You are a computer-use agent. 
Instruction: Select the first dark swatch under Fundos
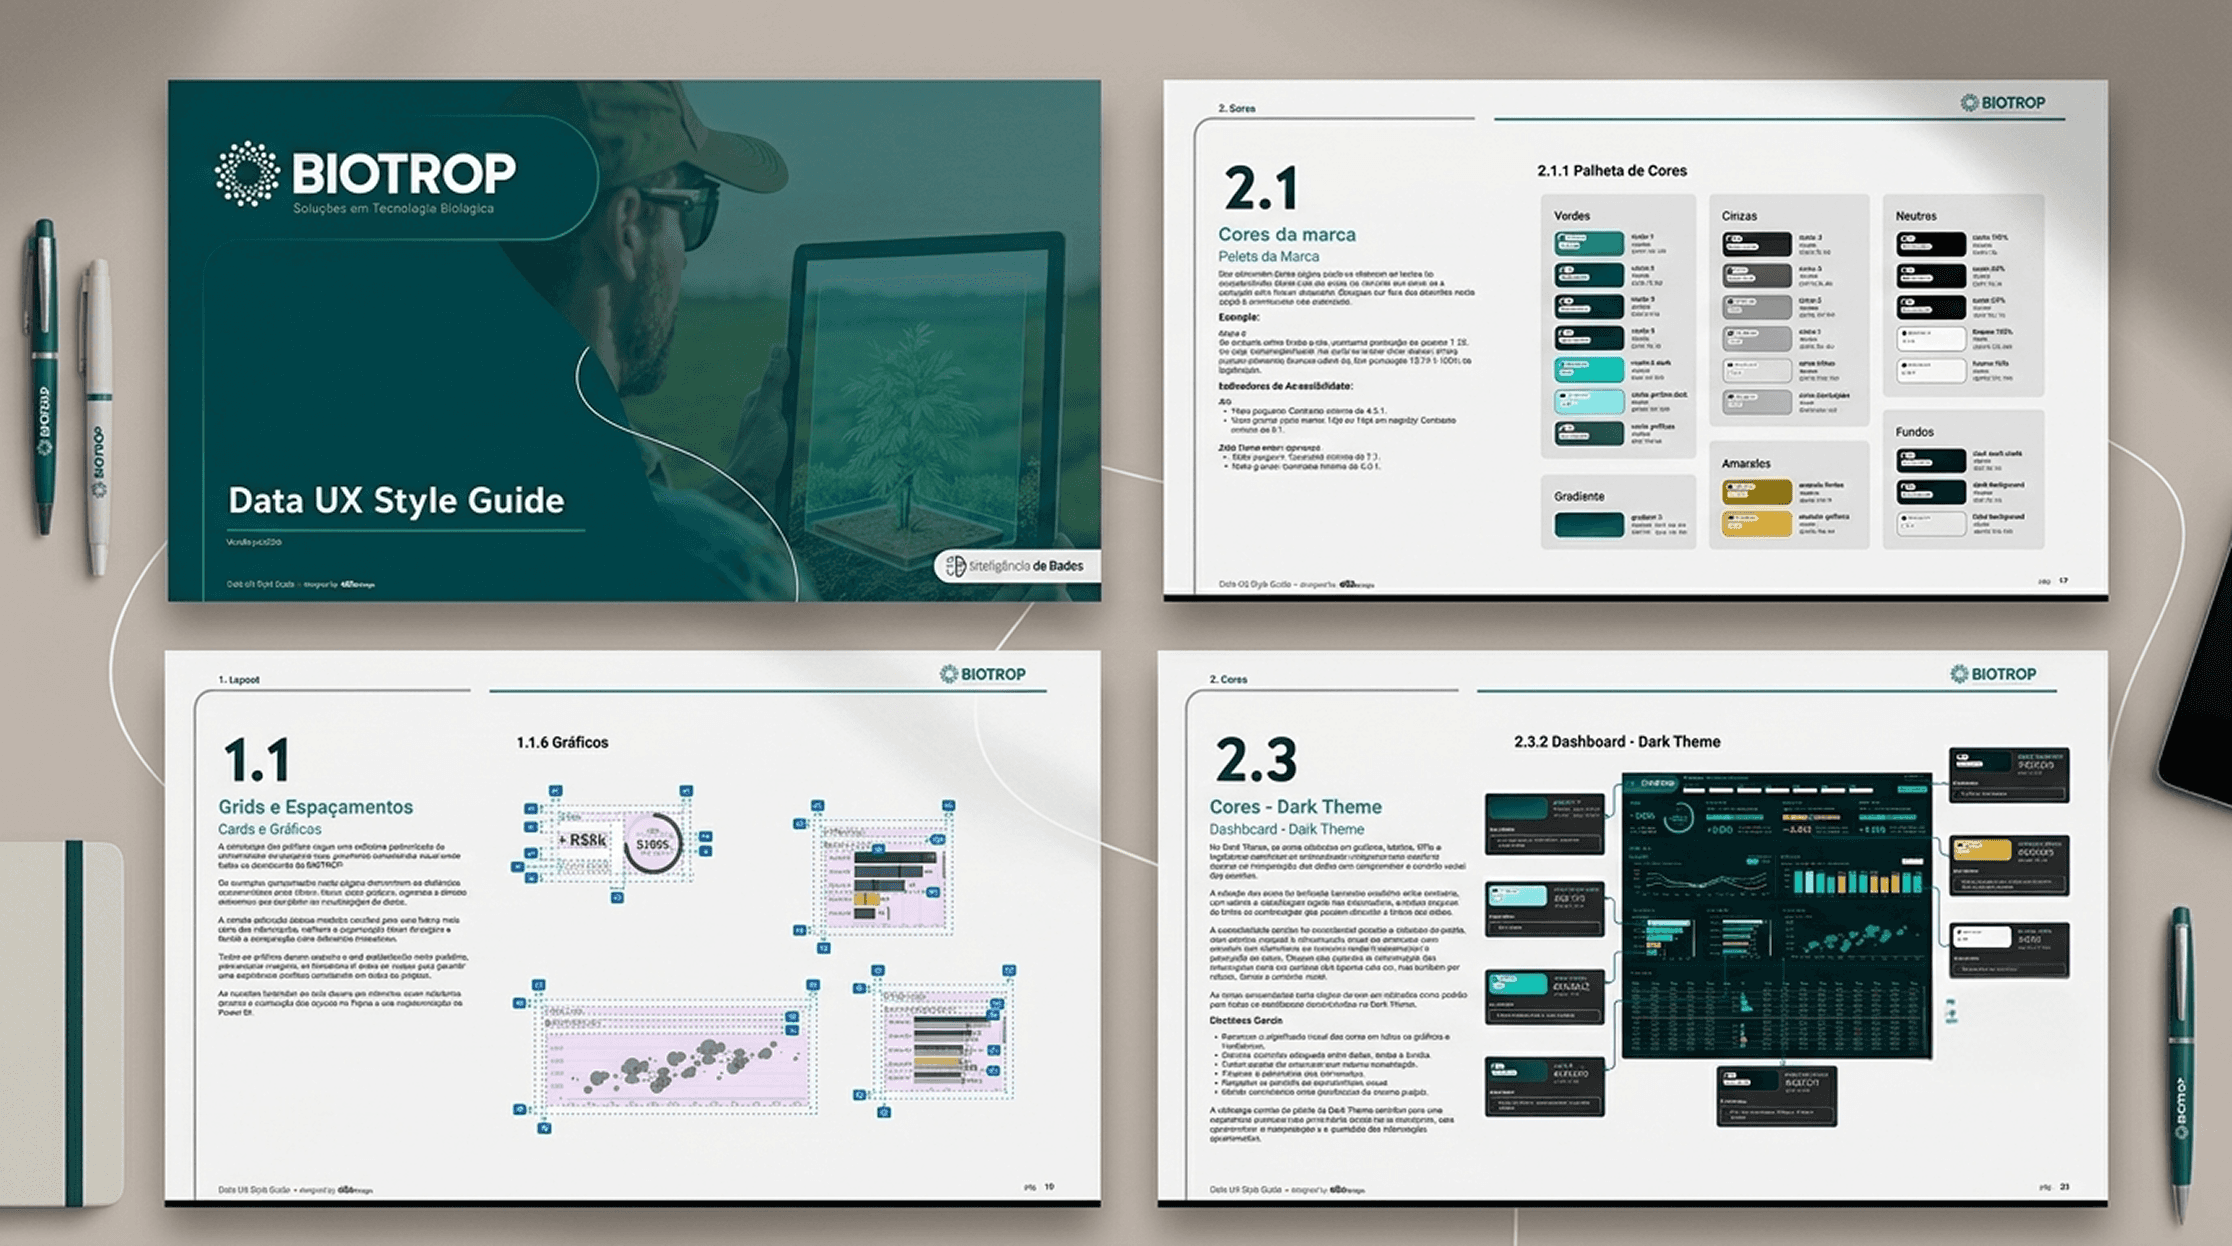point(1931,460)
